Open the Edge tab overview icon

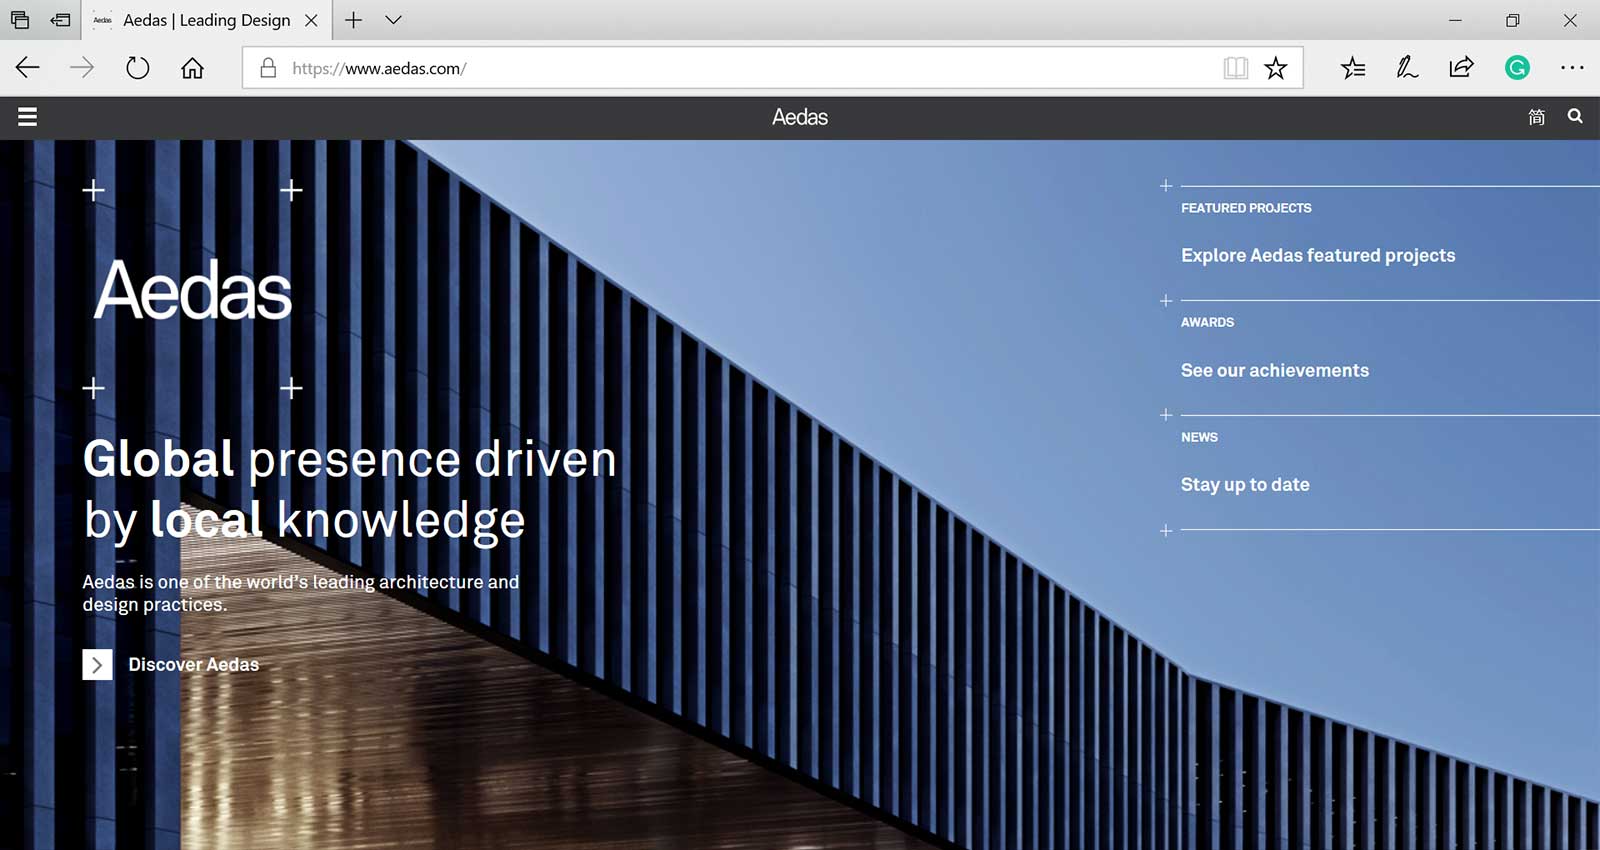20,20
